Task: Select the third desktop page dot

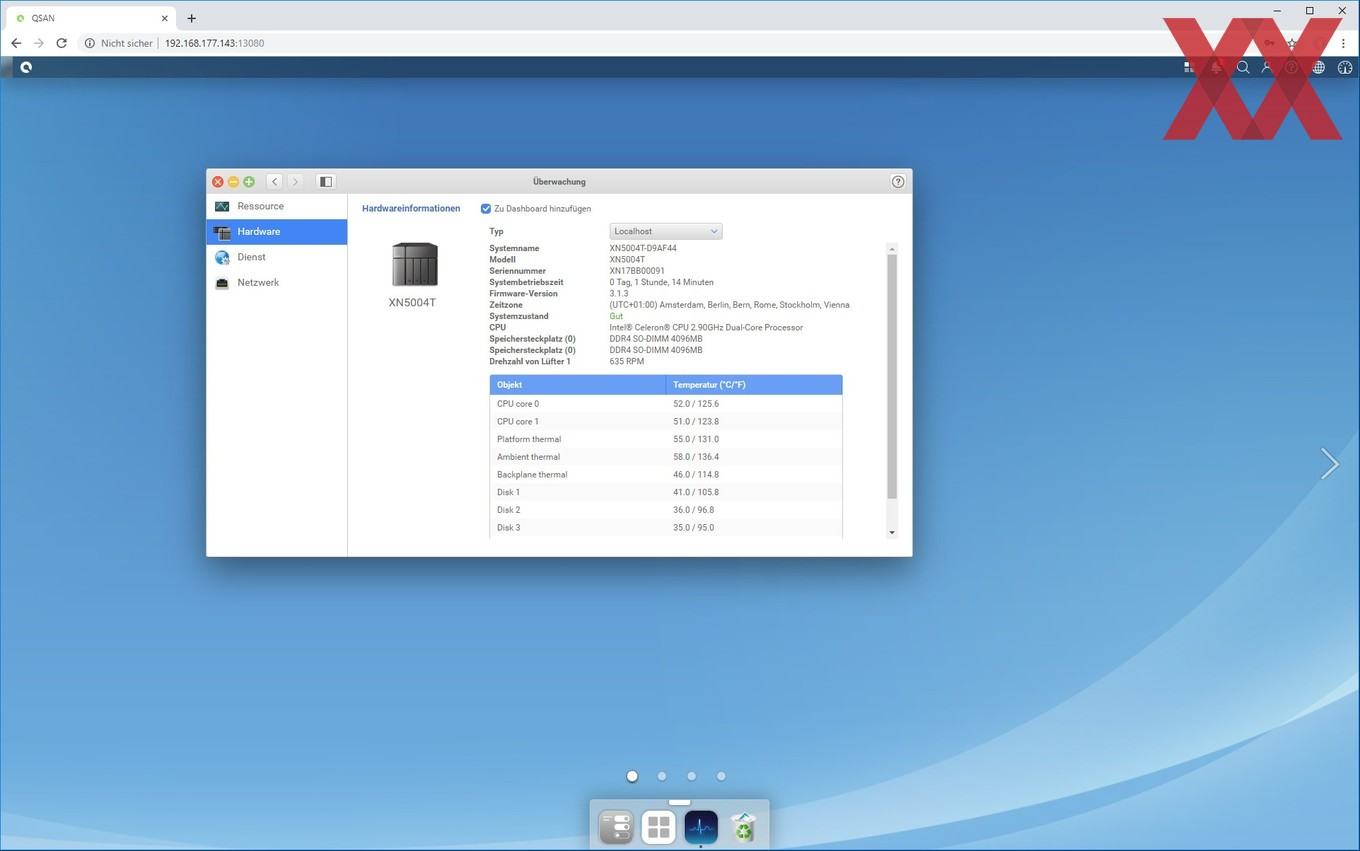Action: 691,776
